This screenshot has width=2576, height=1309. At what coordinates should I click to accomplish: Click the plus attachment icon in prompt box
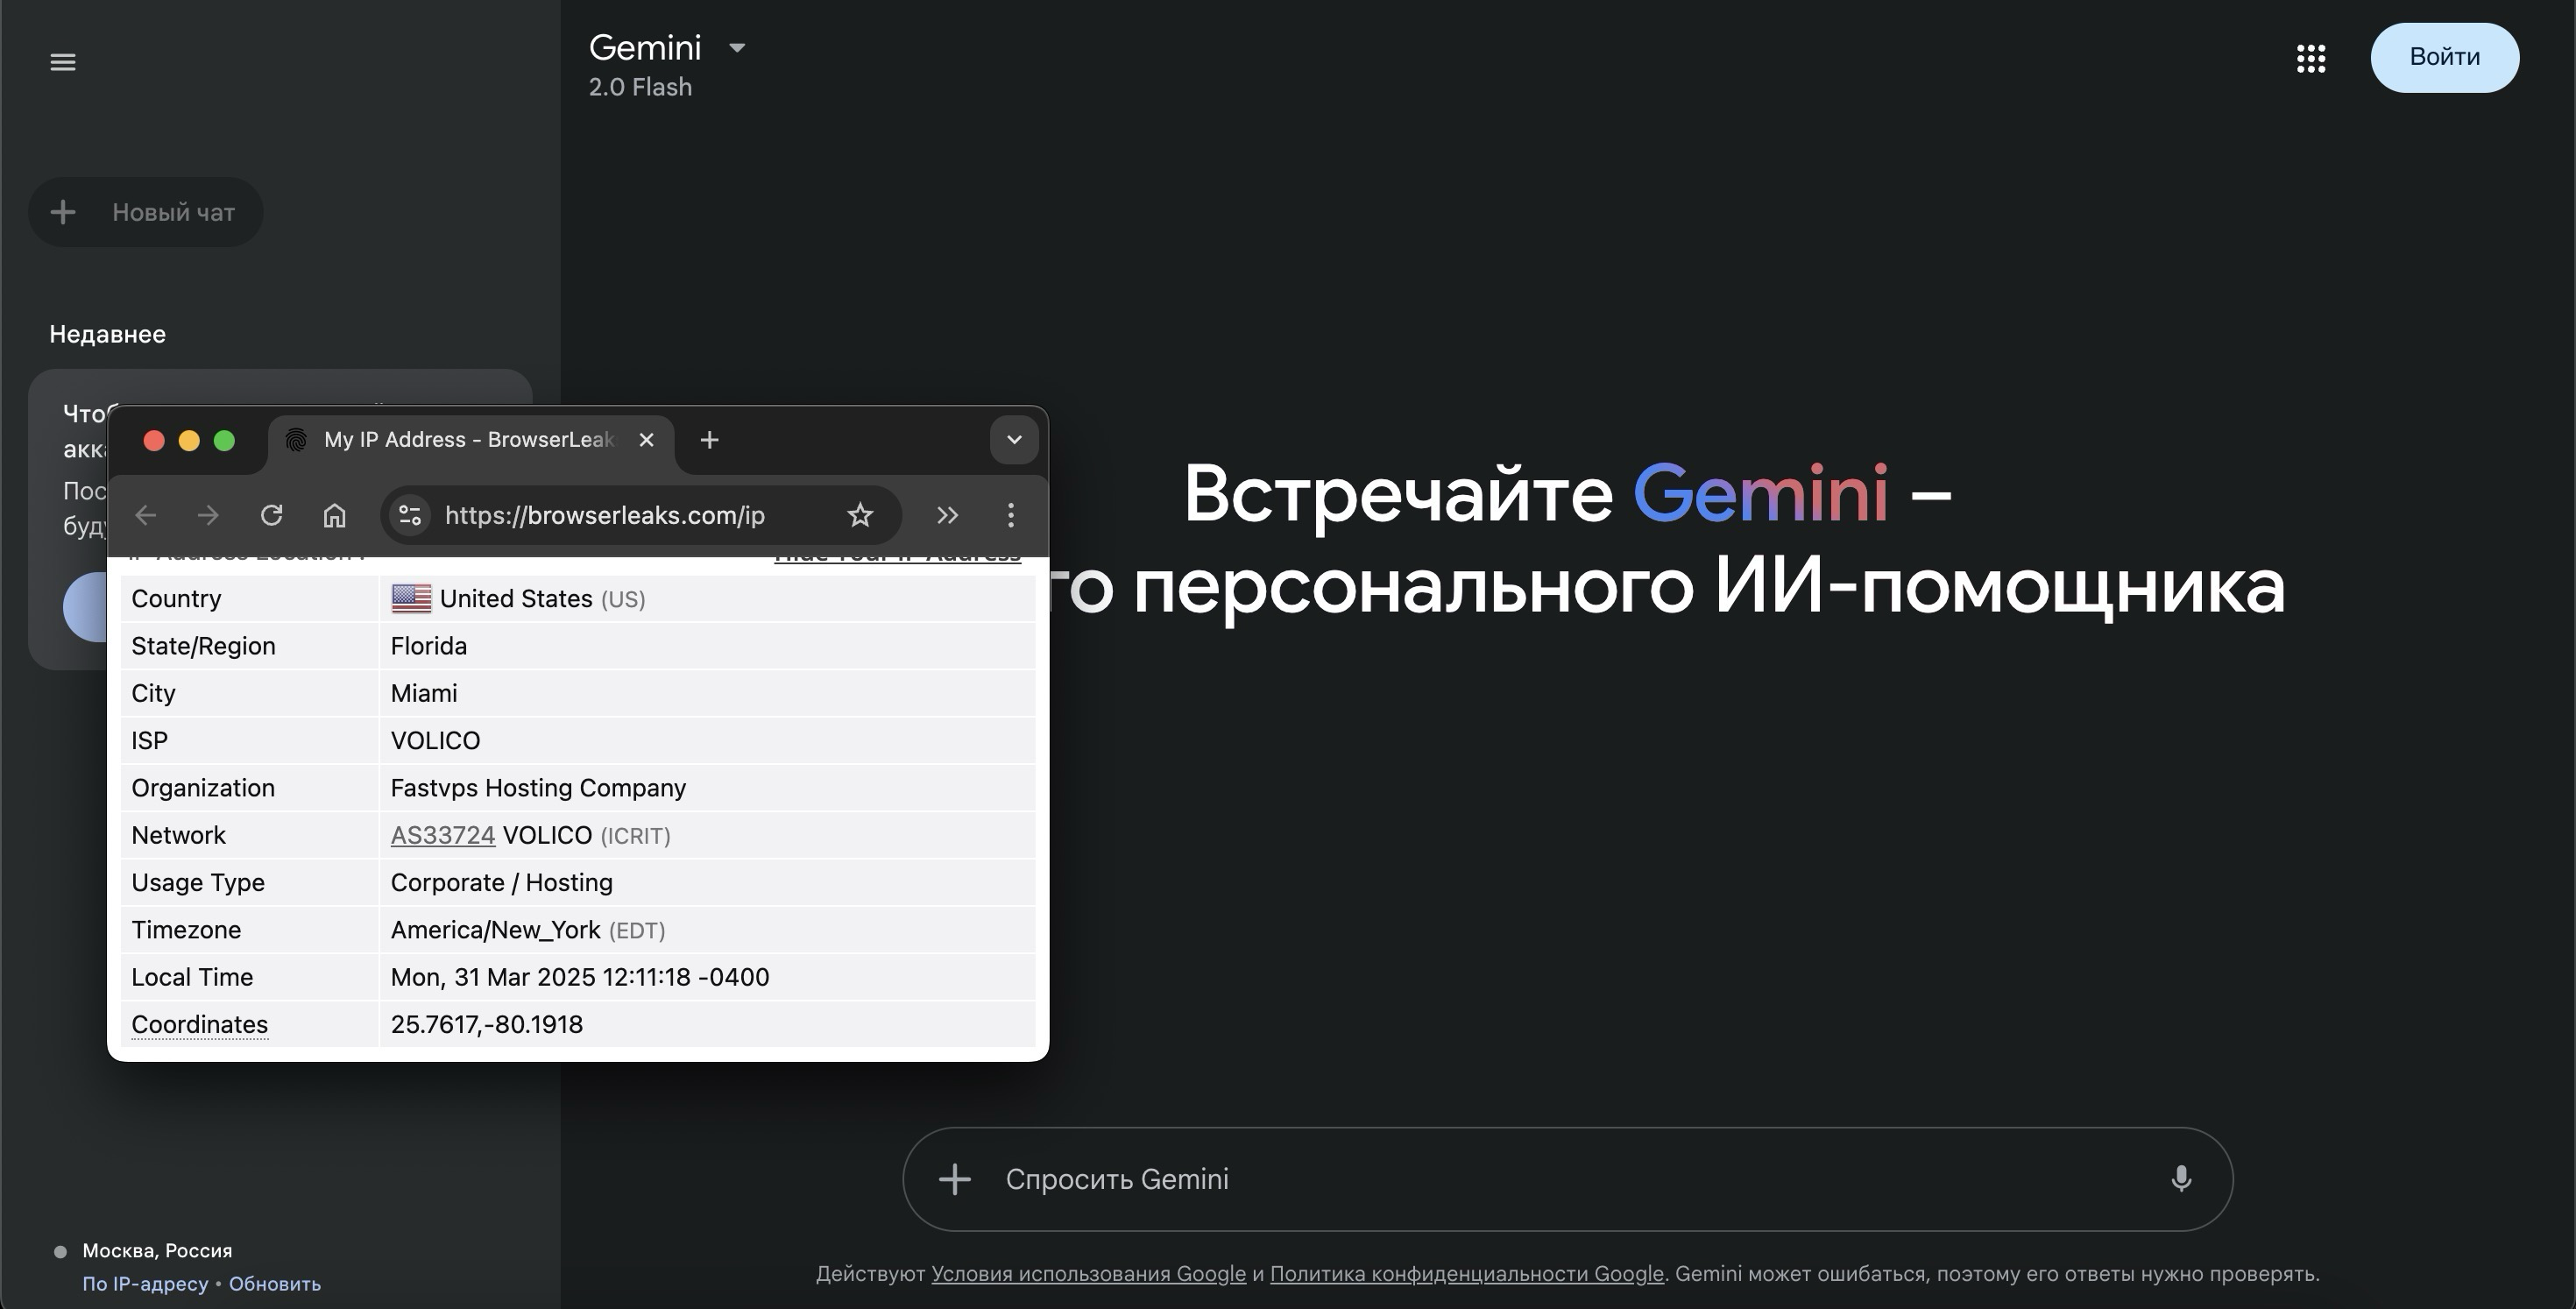[955, 1179]
